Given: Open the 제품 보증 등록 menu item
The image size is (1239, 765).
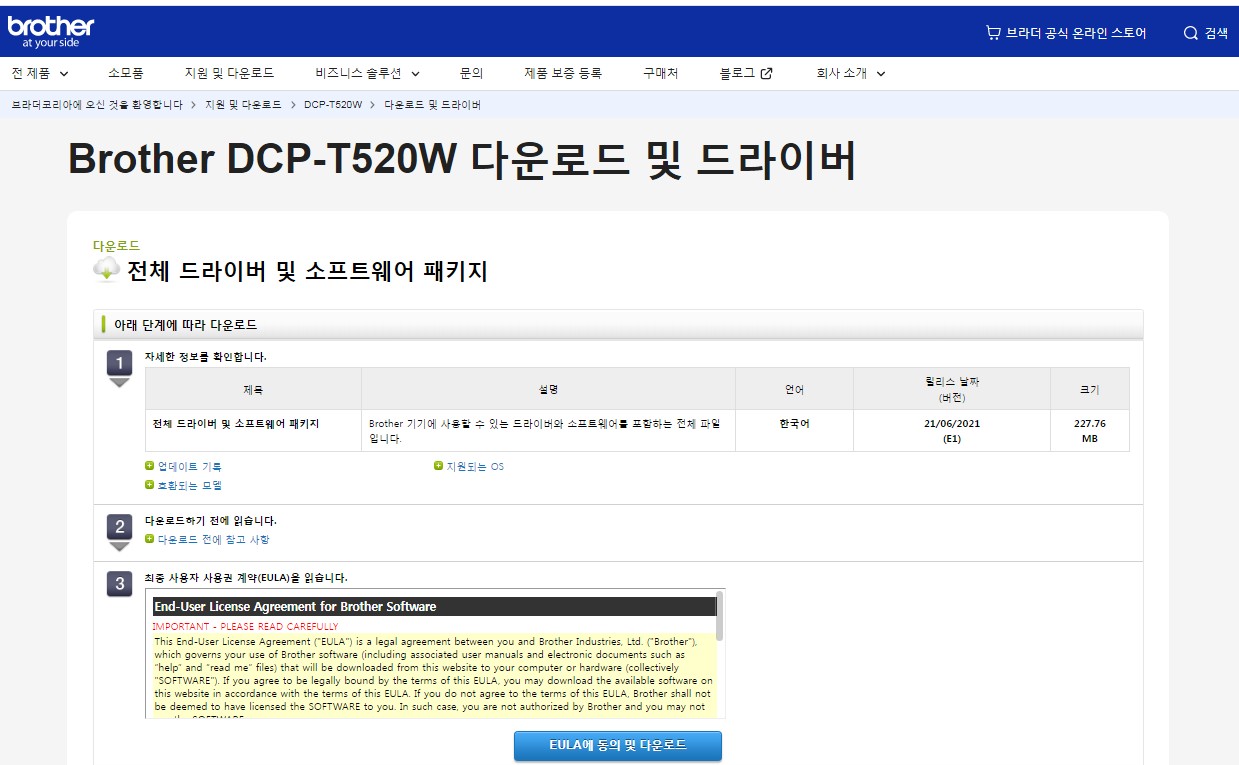Looking at the screenshot, I should pyautogui.click(x=563, y=73).
